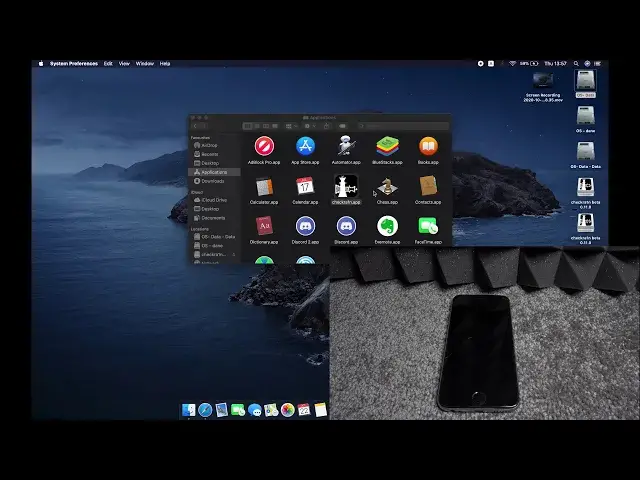
Task: Open checkra1n.app in Applications folder
Action: (x=346, y=186)
